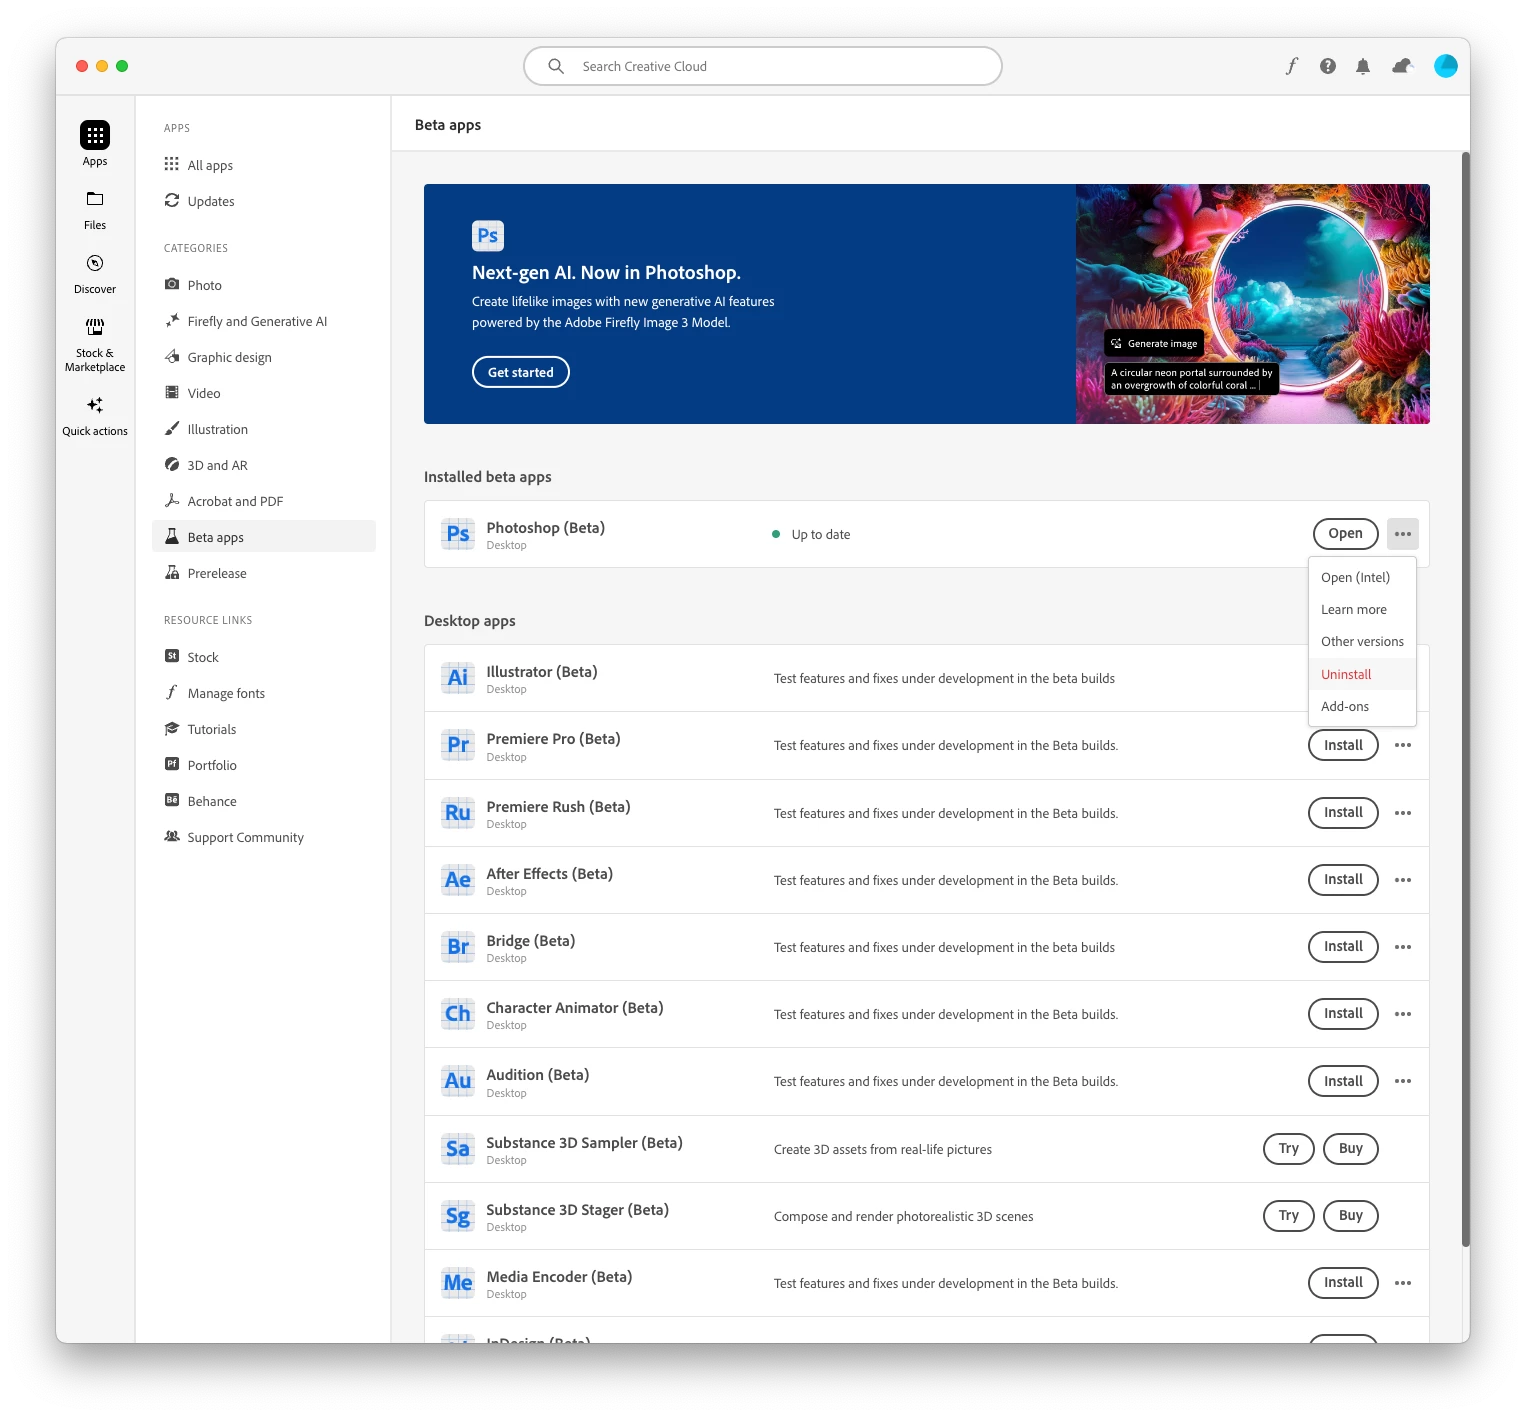
Task: Select the 3D and AR category
Action: (264, 465)
